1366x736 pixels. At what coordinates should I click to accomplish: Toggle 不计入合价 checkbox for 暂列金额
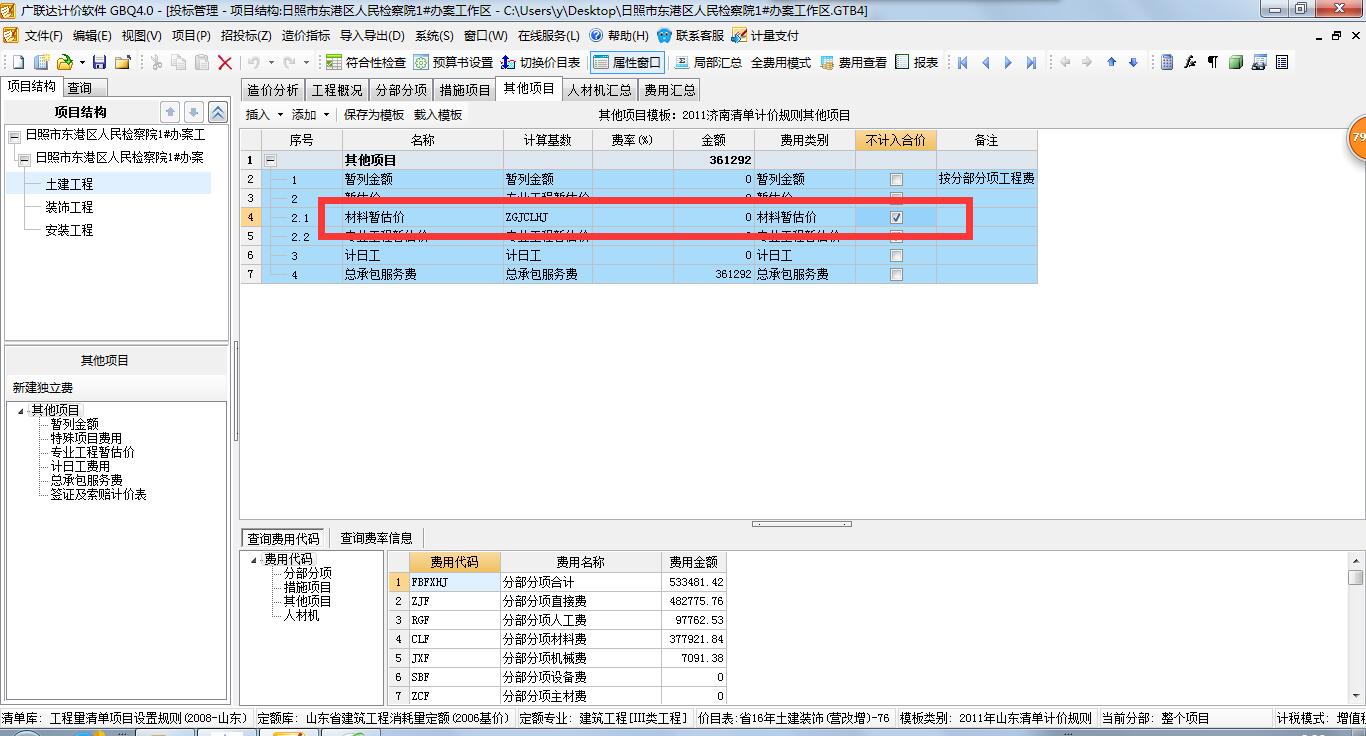(896, 179)
